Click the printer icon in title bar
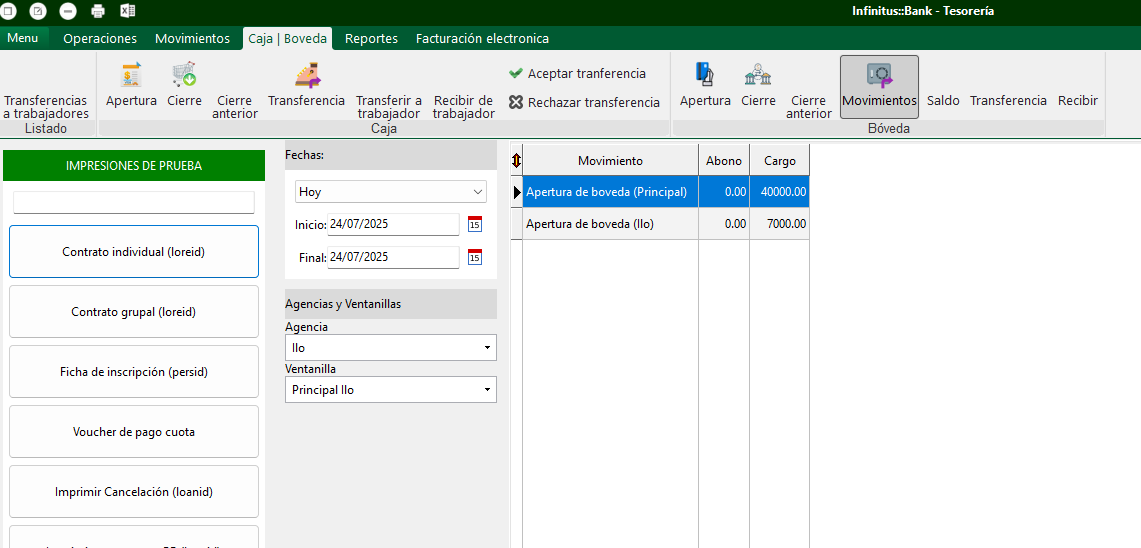Viewport: 1141px width, 548px height. tap(98, 11)
